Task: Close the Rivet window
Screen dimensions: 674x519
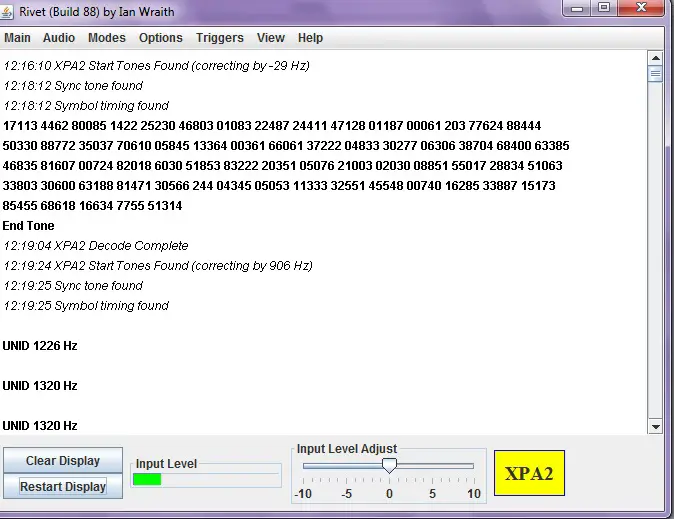Action: (641, 8)
